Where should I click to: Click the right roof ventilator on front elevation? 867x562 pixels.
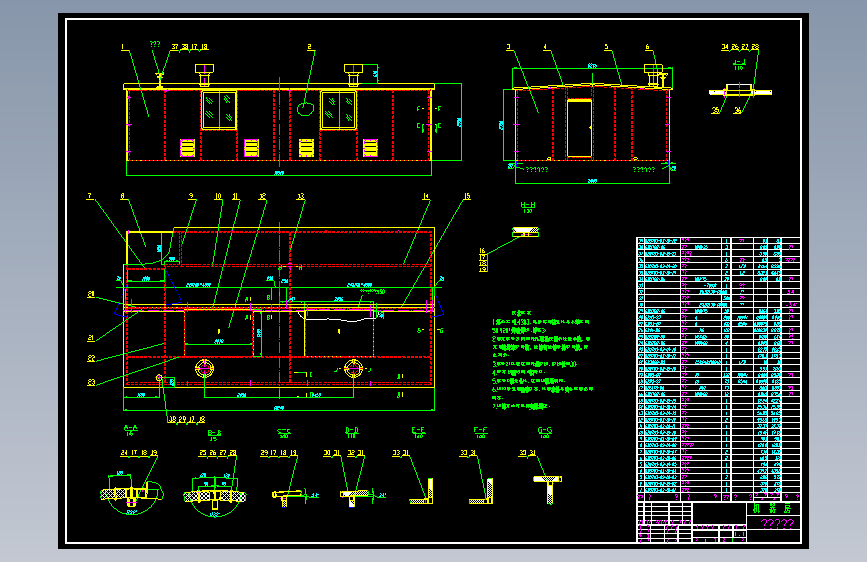click(x=353, y=75)
